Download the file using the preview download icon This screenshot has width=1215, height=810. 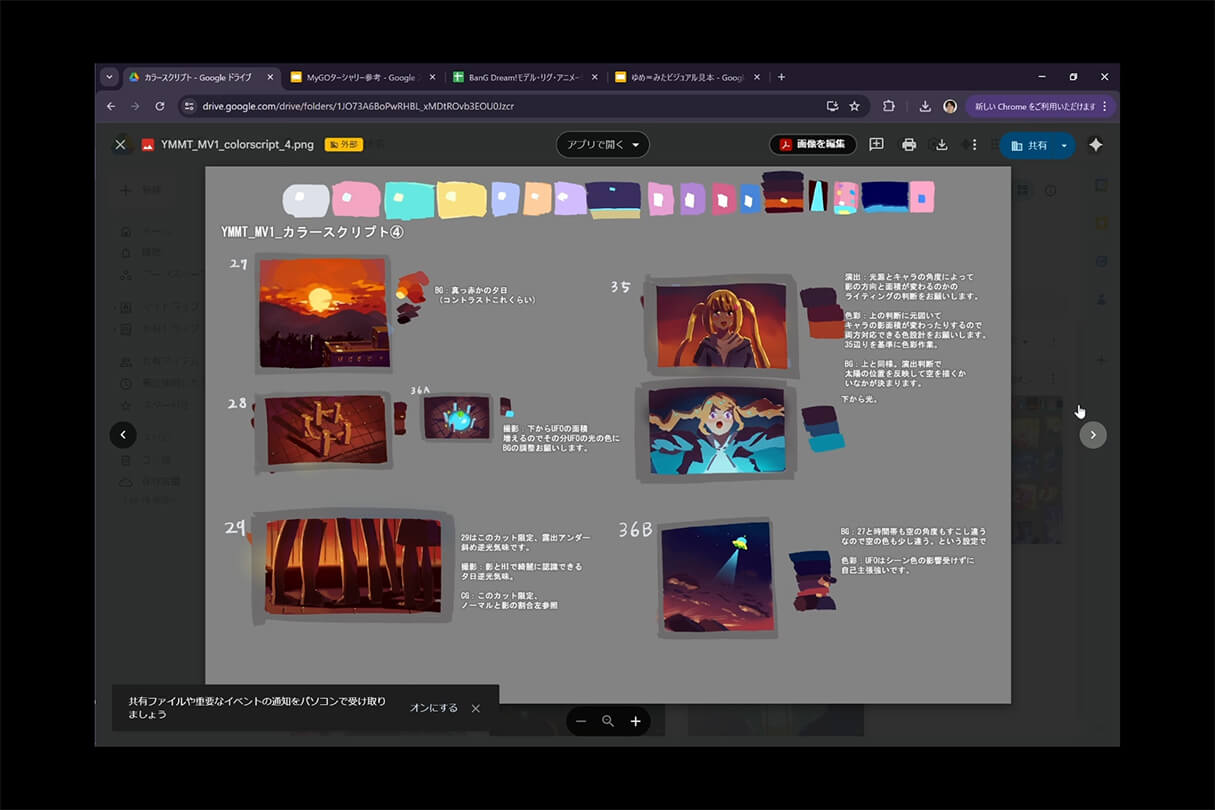[941, 145]
